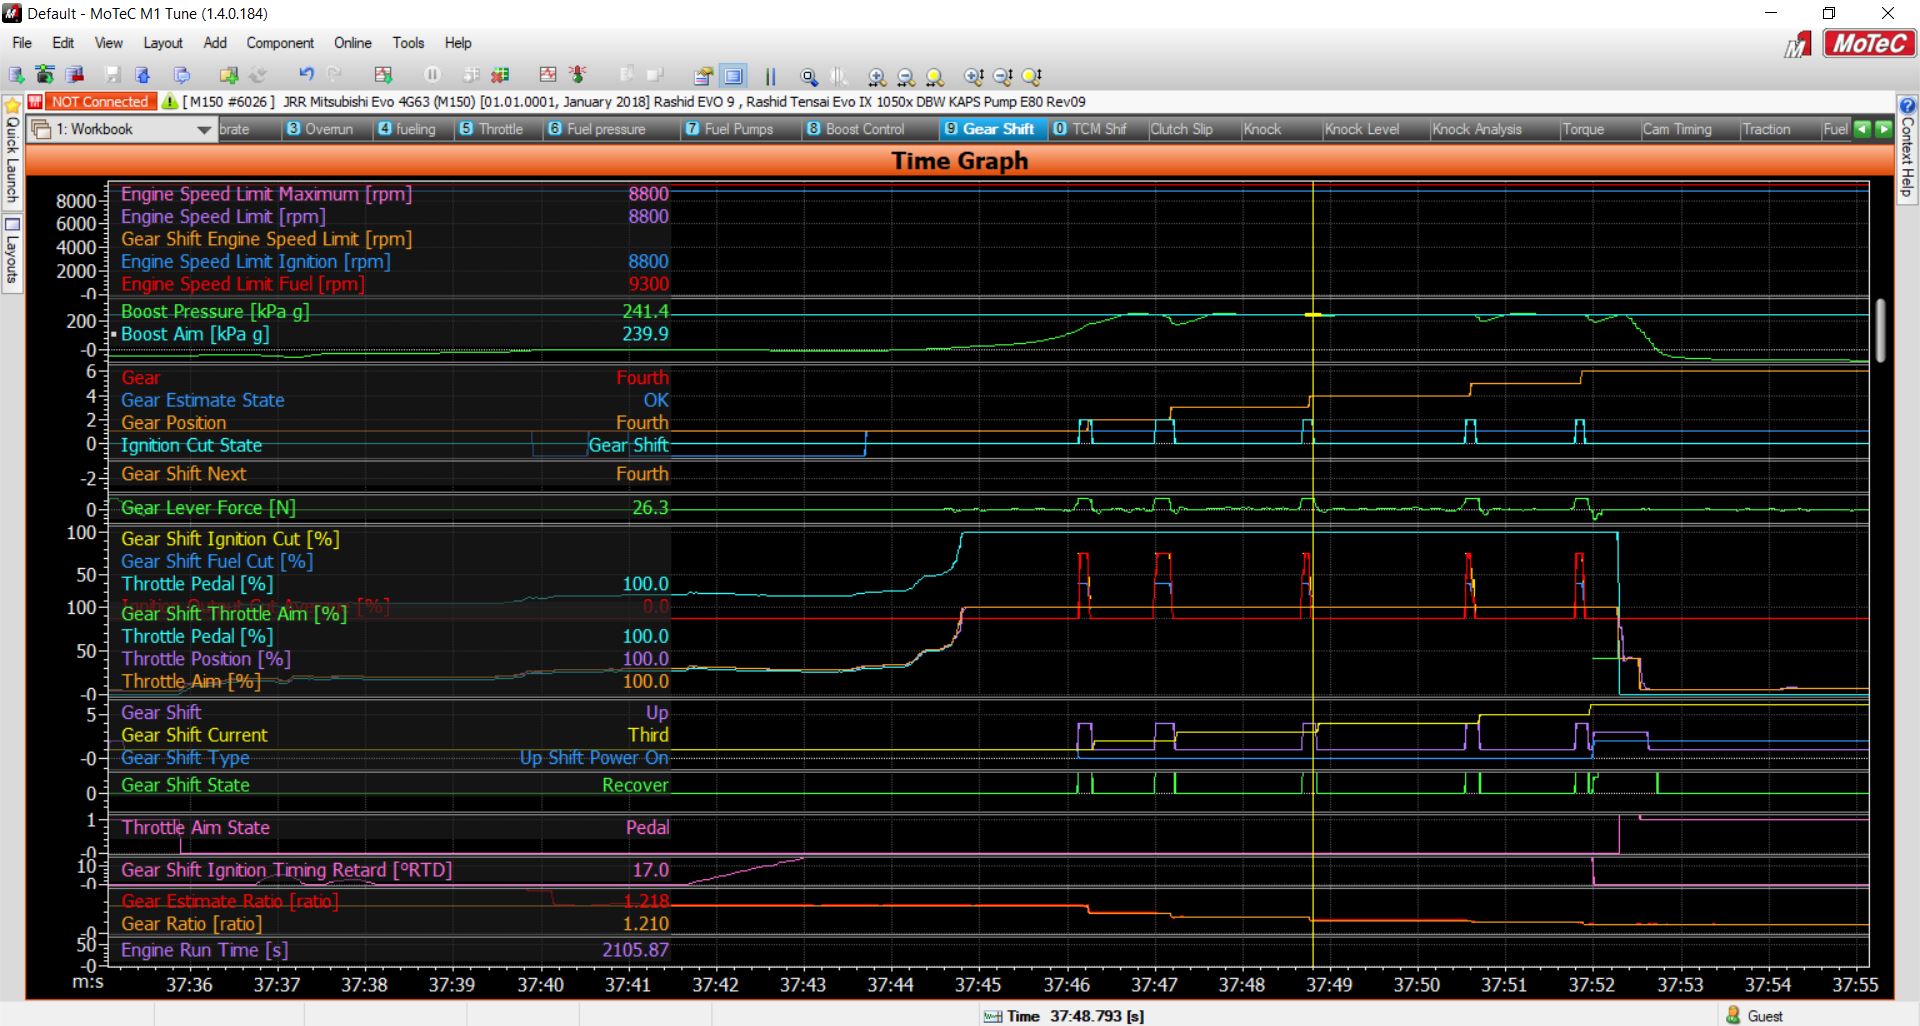Click the Gear Shift State channel label

(185, 785)
